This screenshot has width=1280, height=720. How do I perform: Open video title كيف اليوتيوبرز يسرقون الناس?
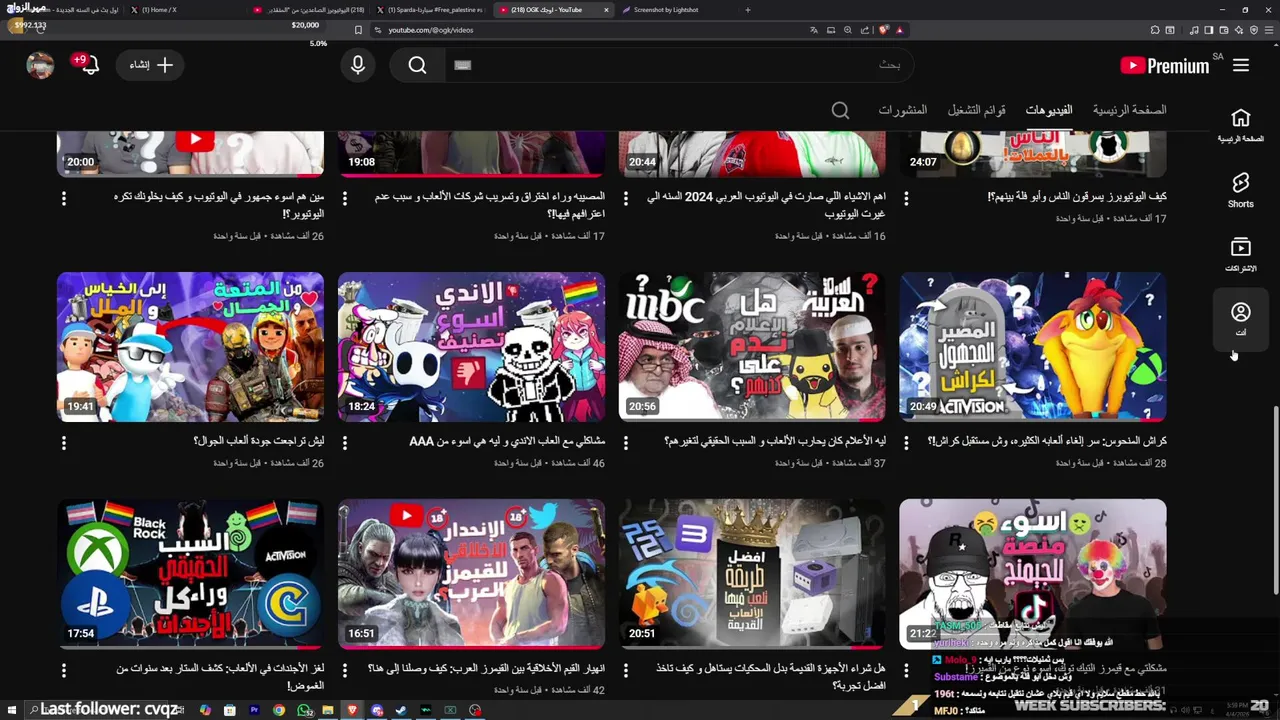(x=1076, y=197)
